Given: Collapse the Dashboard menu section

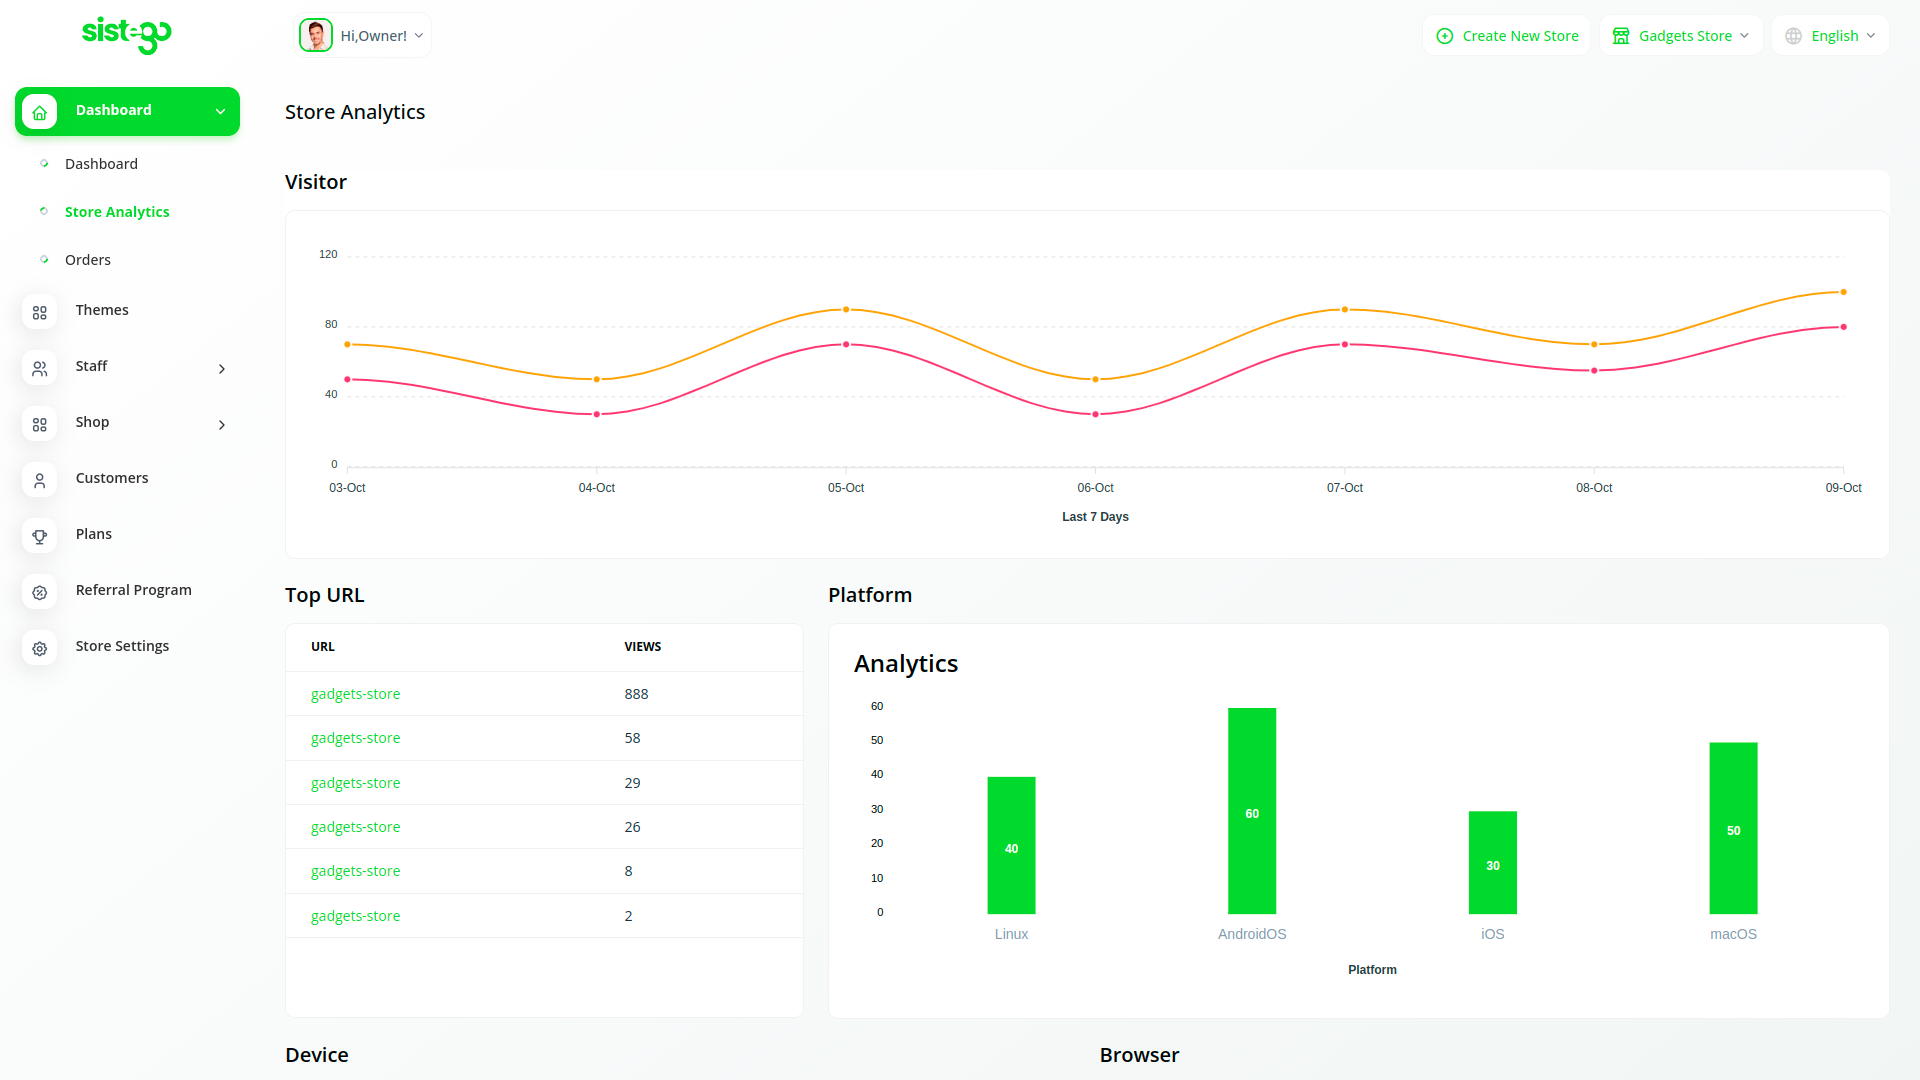Looking at the screenshot, I should [x=220, y=111].
